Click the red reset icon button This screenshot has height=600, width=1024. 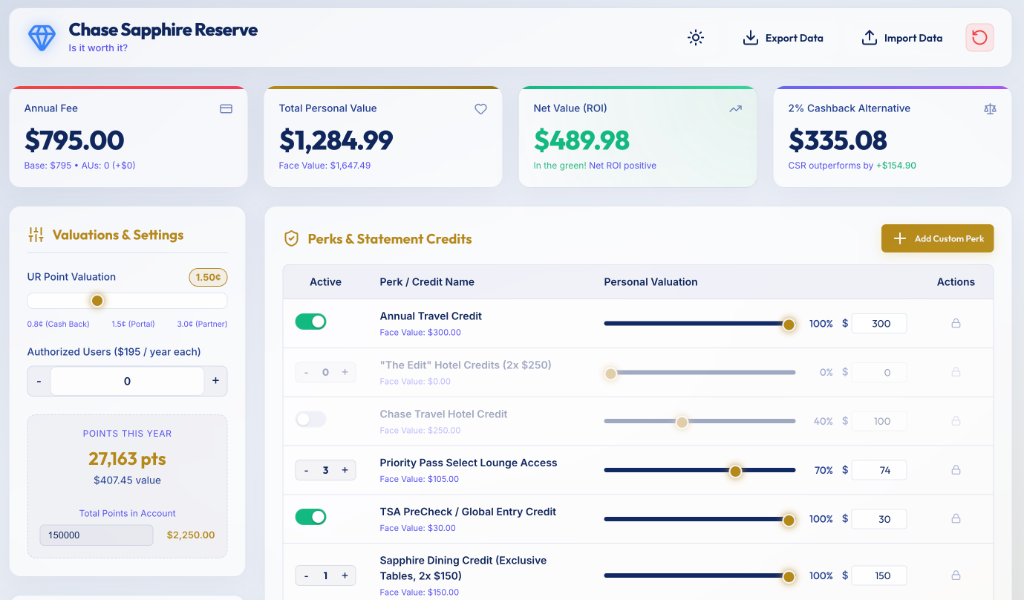click(x=979, y=37)
